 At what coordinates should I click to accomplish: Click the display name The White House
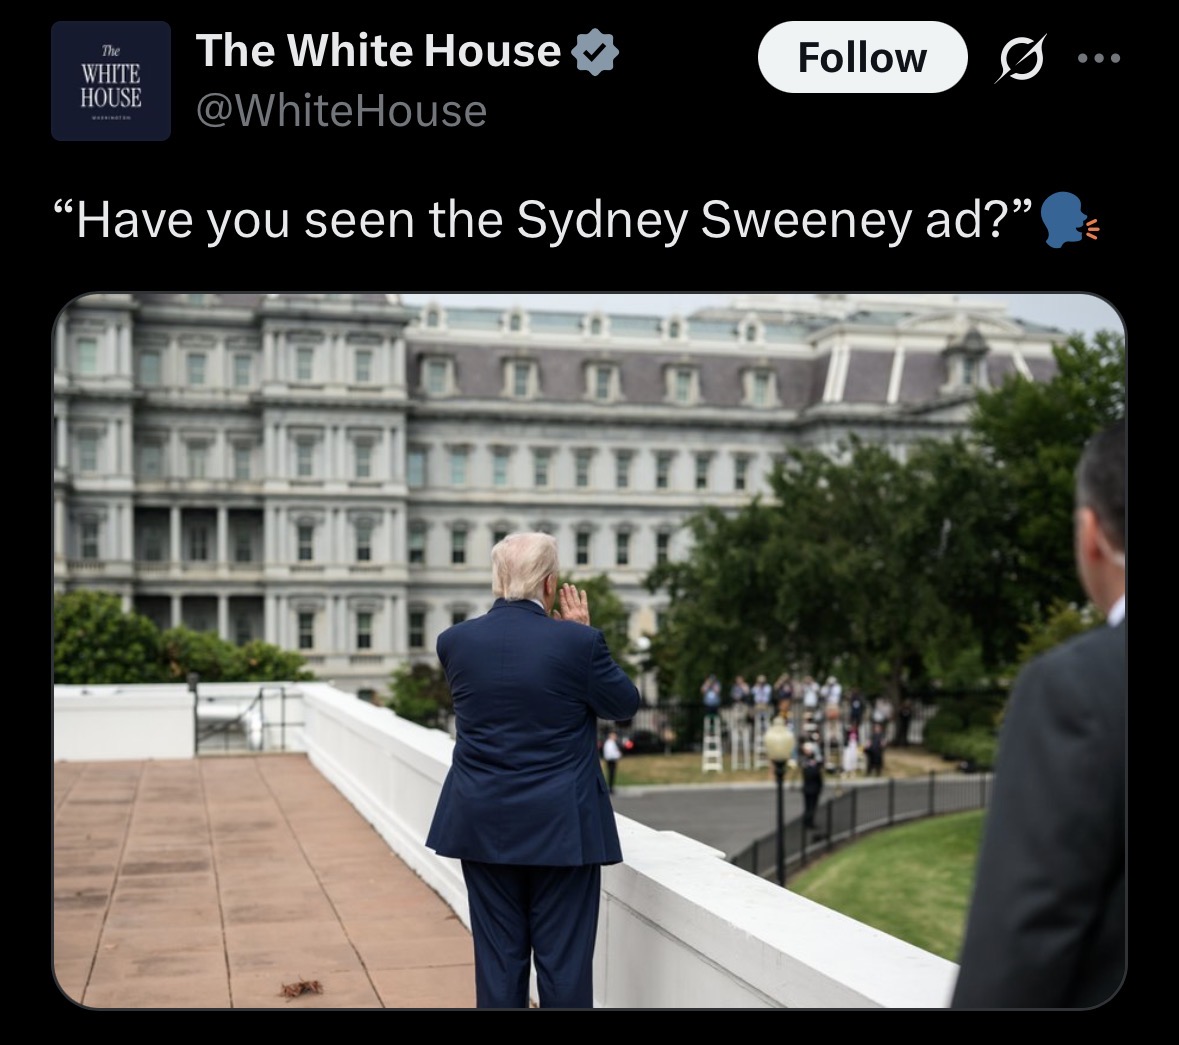pos(378,50)
